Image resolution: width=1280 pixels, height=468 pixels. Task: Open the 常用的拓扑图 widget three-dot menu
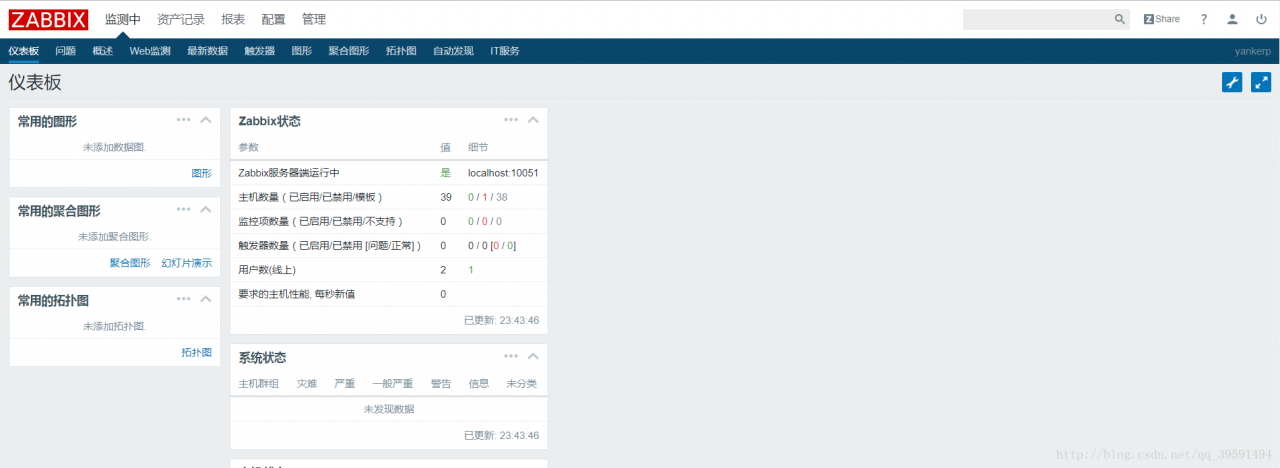coord(184,299)
